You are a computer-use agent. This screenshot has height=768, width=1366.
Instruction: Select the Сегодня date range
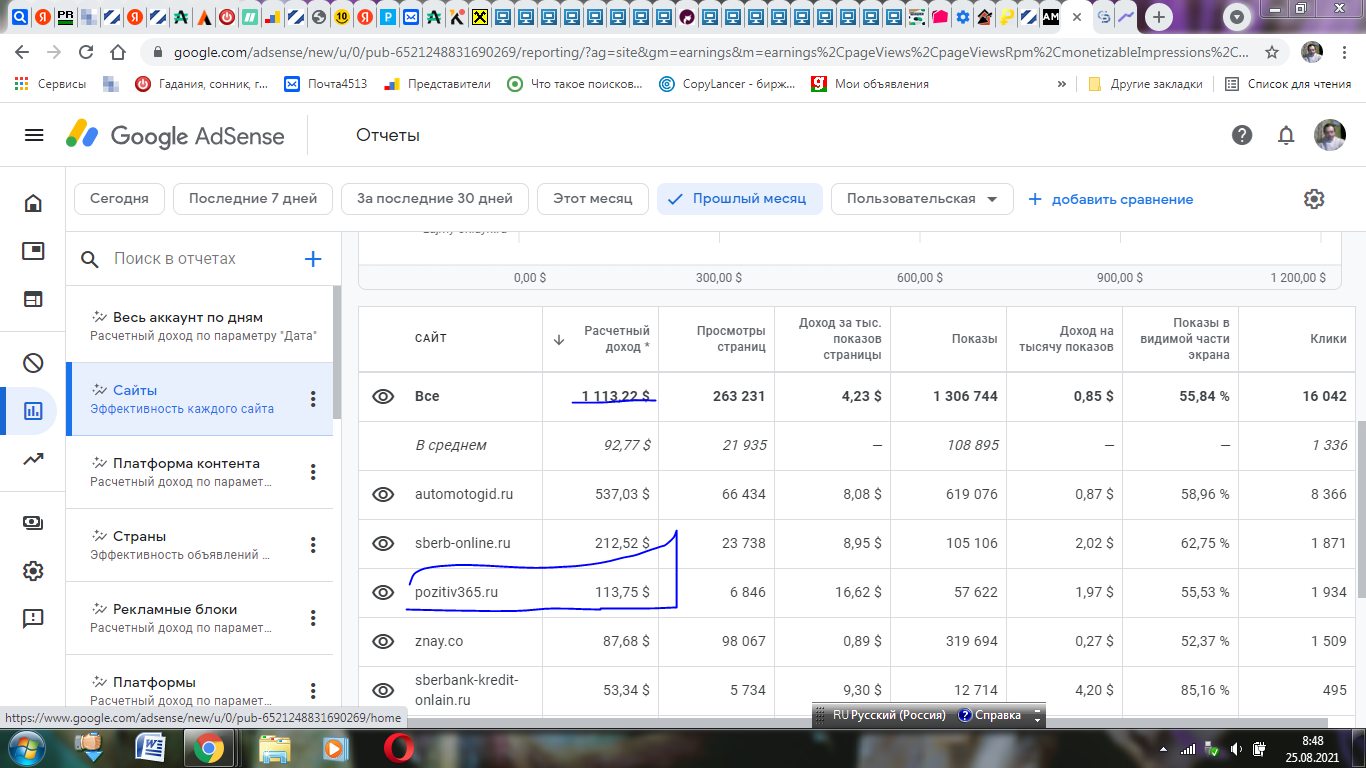pyautogui.click(x=119, y=199)
